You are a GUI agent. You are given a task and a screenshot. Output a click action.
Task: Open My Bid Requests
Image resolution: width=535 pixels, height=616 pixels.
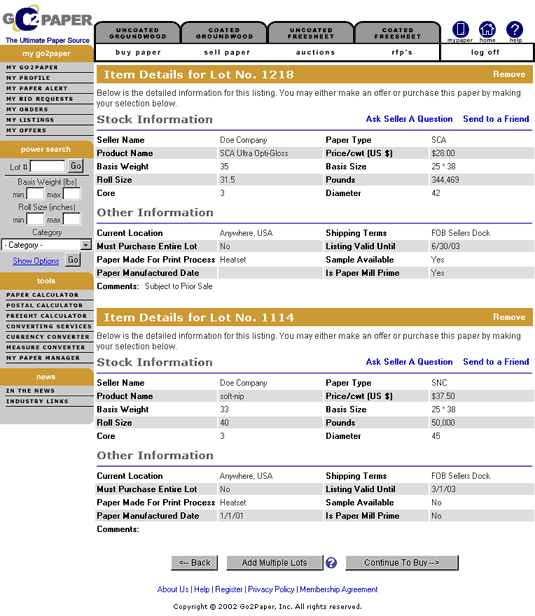click(40, 99)
